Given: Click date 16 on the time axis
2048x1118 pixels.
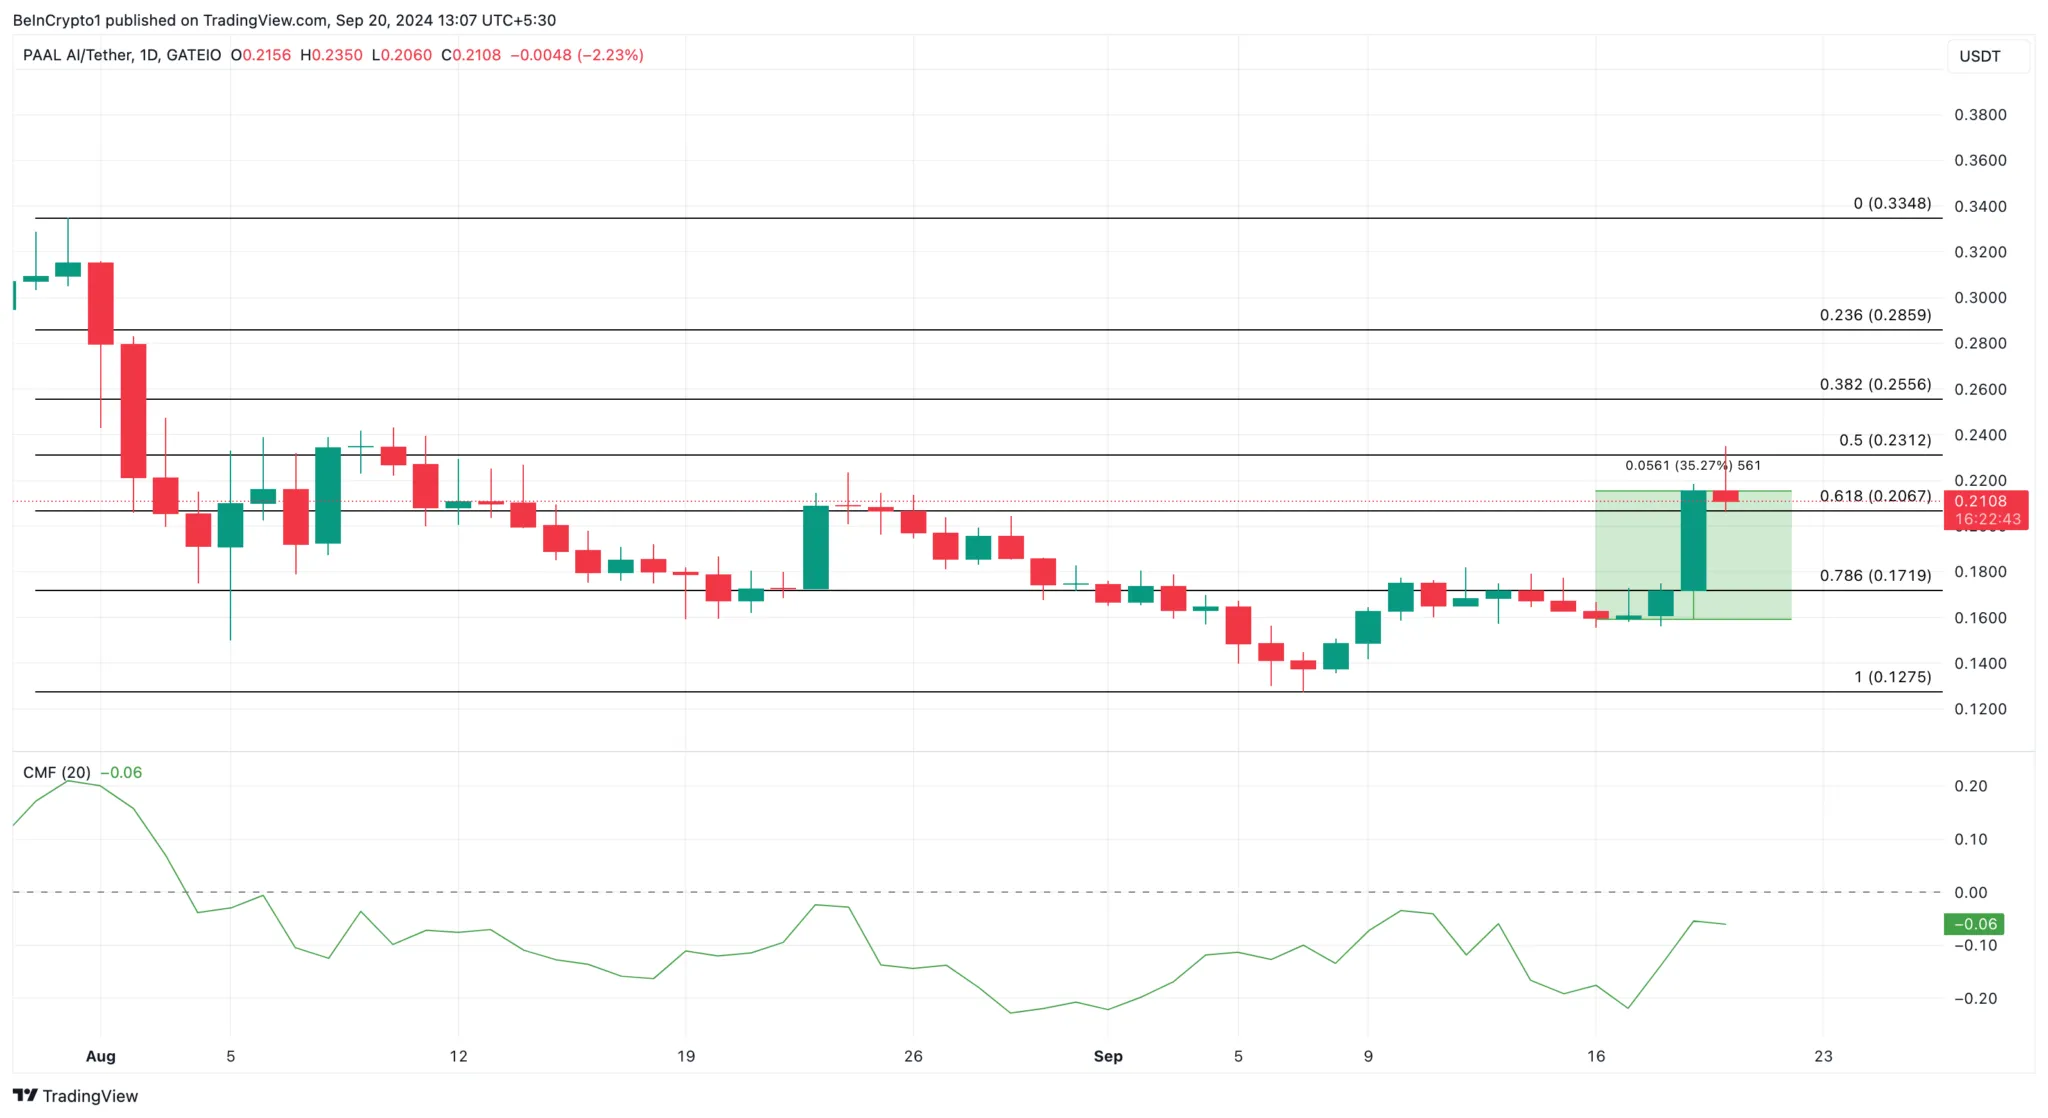Looking at the screenshot, I should tap(1595, 1056).
